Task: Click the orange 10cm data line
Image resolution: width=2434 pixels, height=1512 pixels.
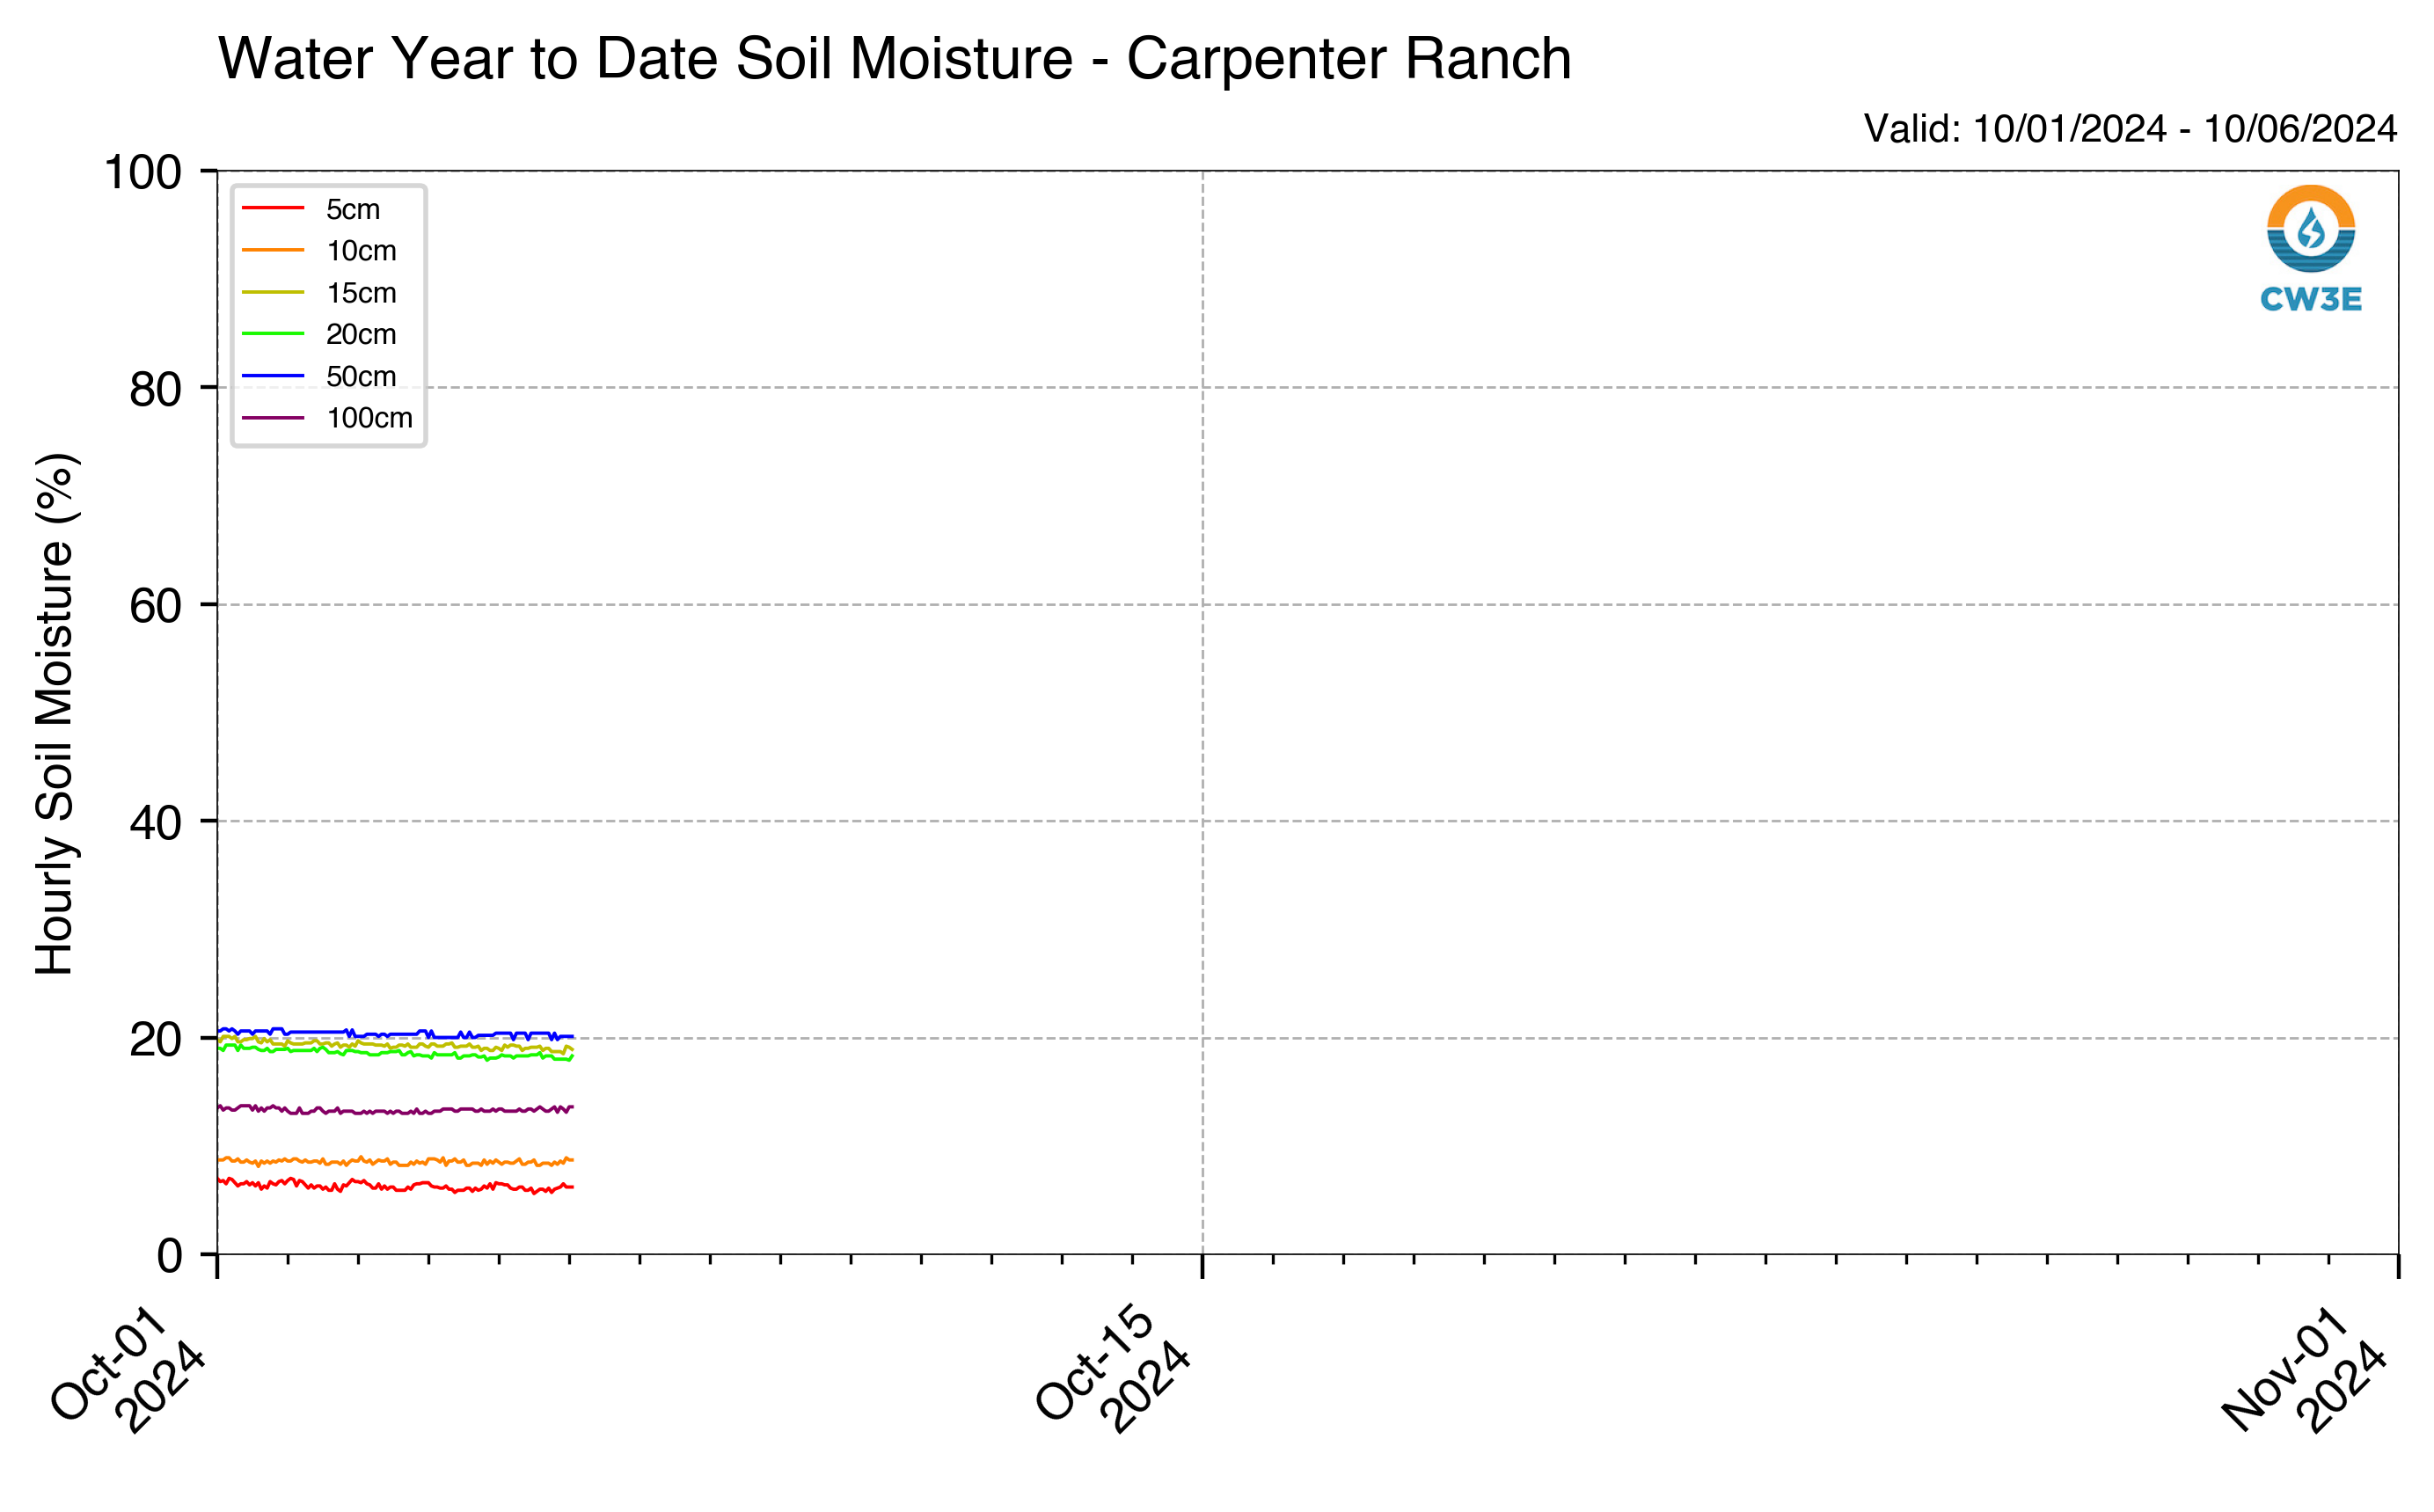Action: (395, 1161)
